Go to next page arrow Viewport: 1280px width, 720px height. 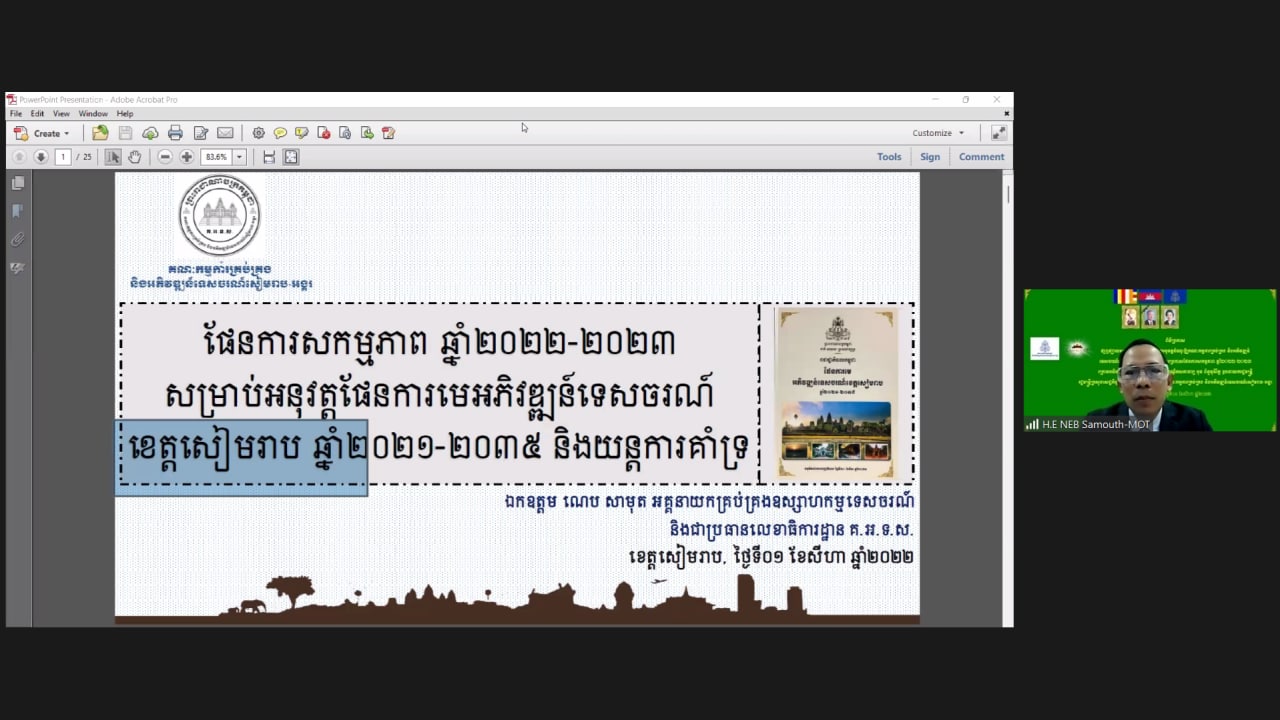pos(41,157)
